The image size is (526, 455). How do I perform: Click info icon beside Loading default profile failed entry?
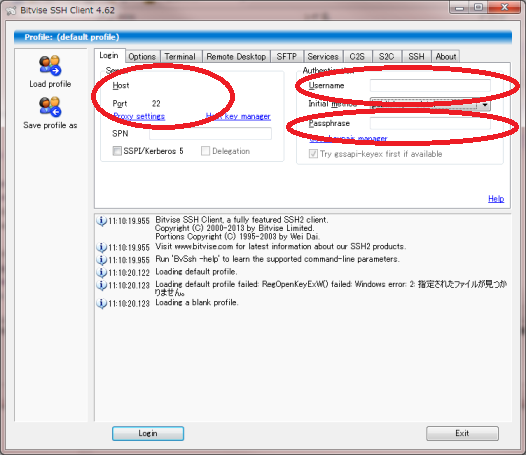point(101,285)
